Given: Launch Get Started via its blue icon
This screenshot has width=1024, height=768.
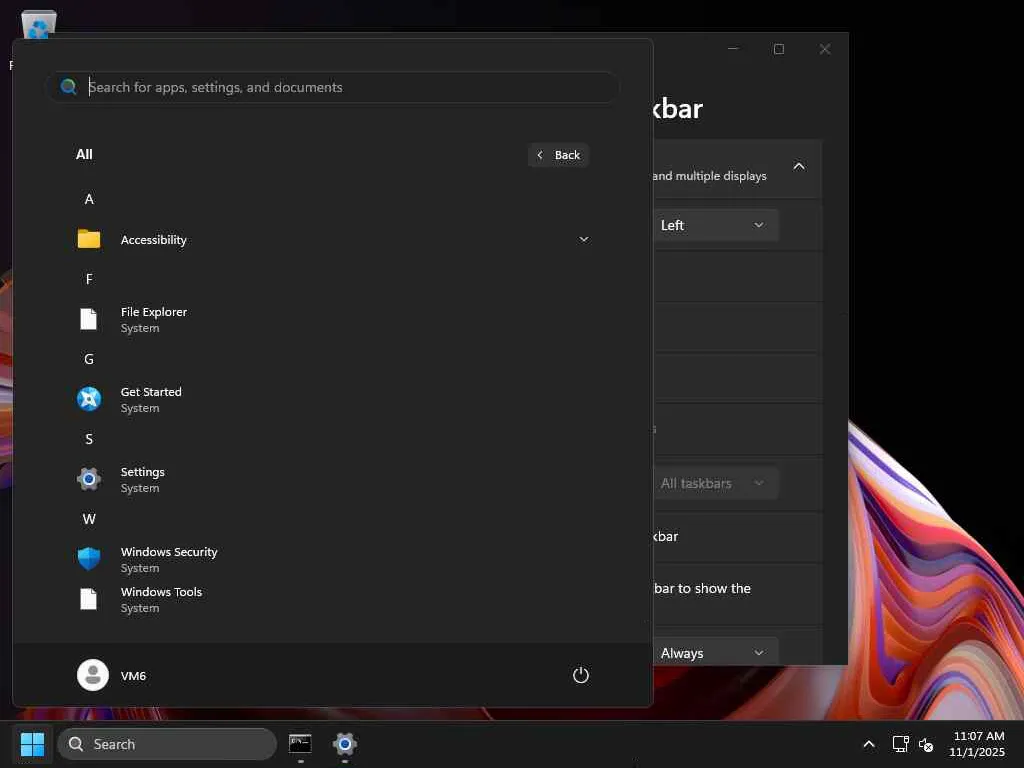Looking at the screenshot, I should [x=89, y=398].
